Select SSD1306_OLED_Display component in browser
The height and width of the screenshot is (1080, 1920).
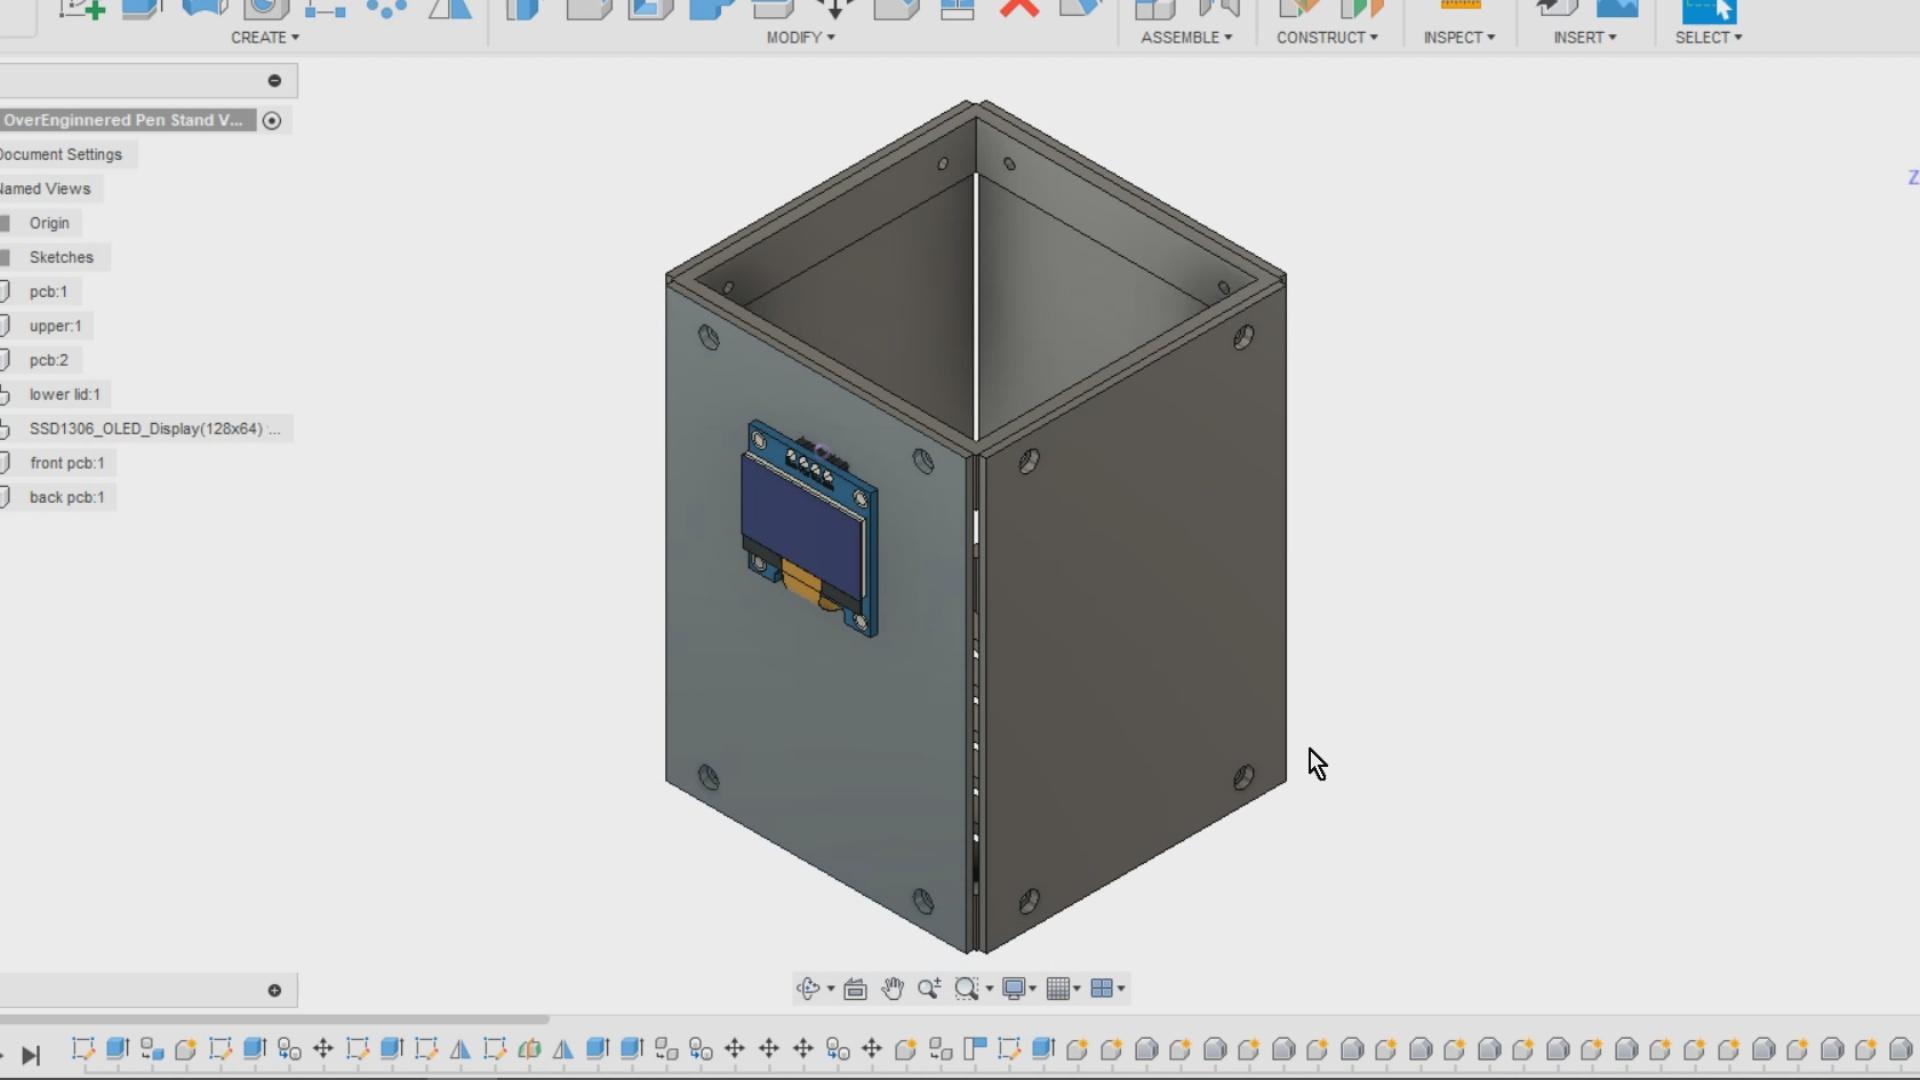146,429
